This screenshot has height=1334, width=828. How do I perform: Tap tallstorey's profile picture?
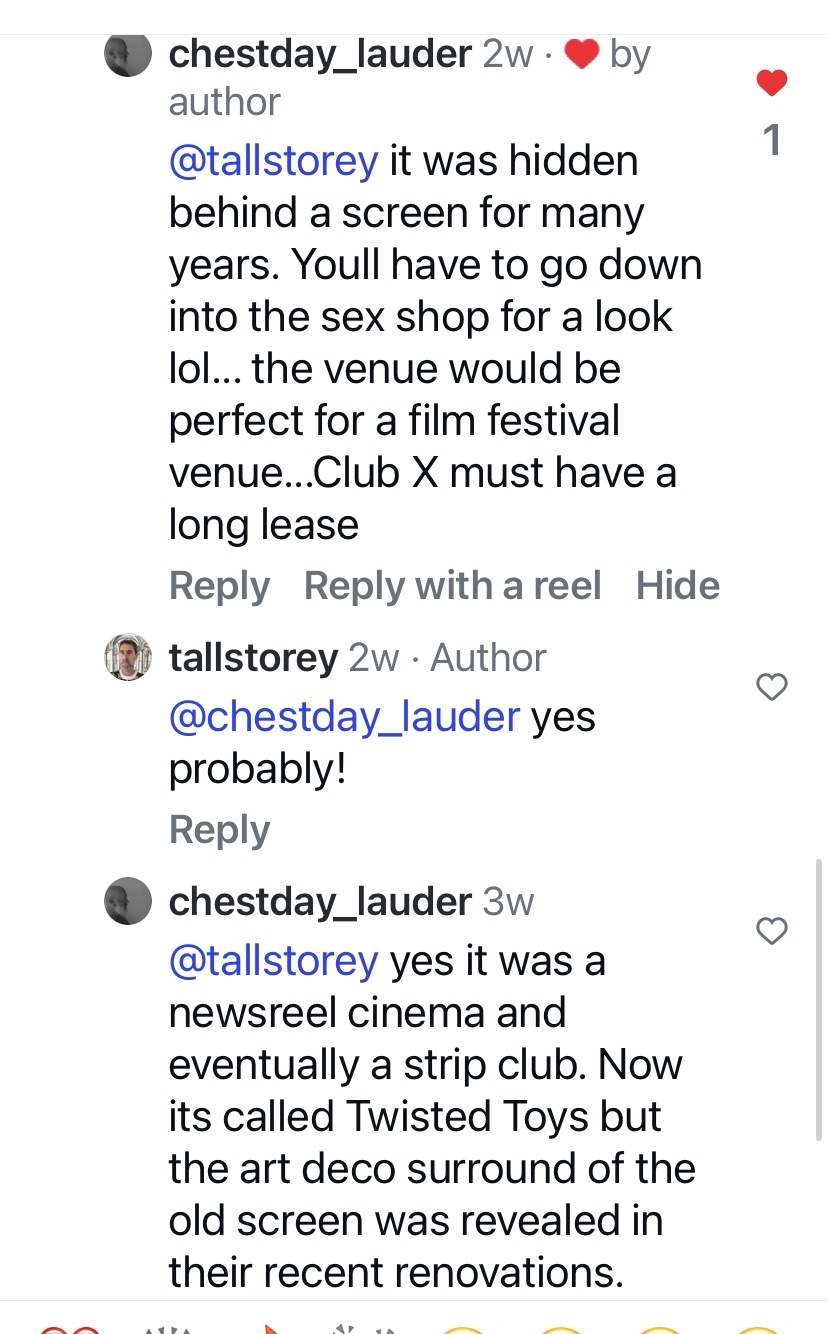coord(128,657)
